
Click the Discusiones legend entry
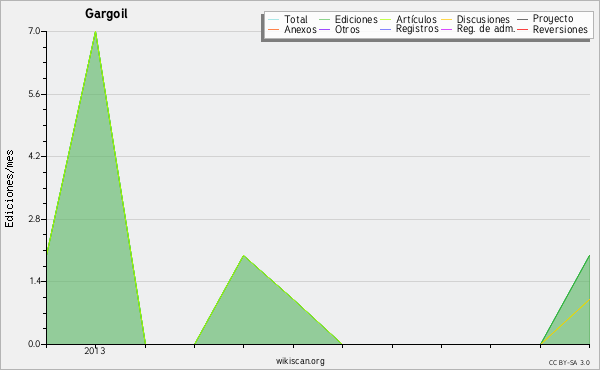476,19
